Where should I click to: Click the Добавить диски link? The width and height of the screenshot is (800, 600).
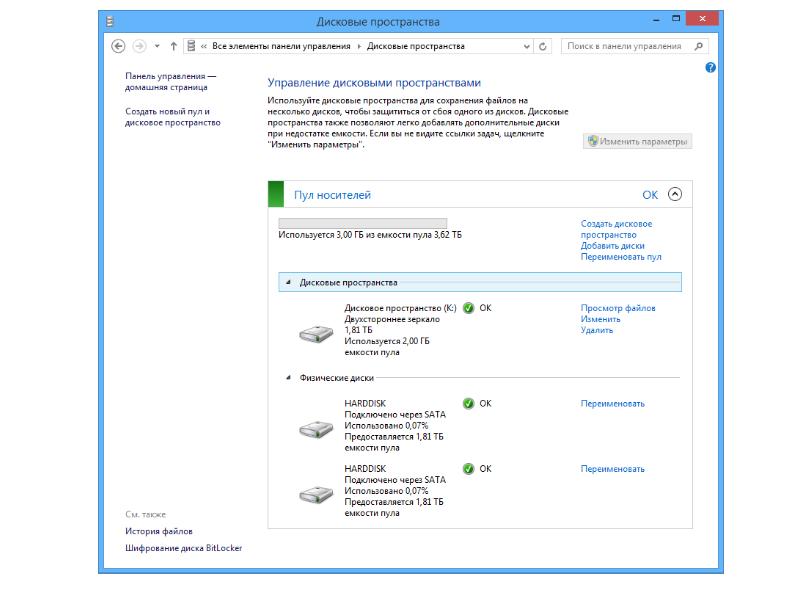click(612, 246)
